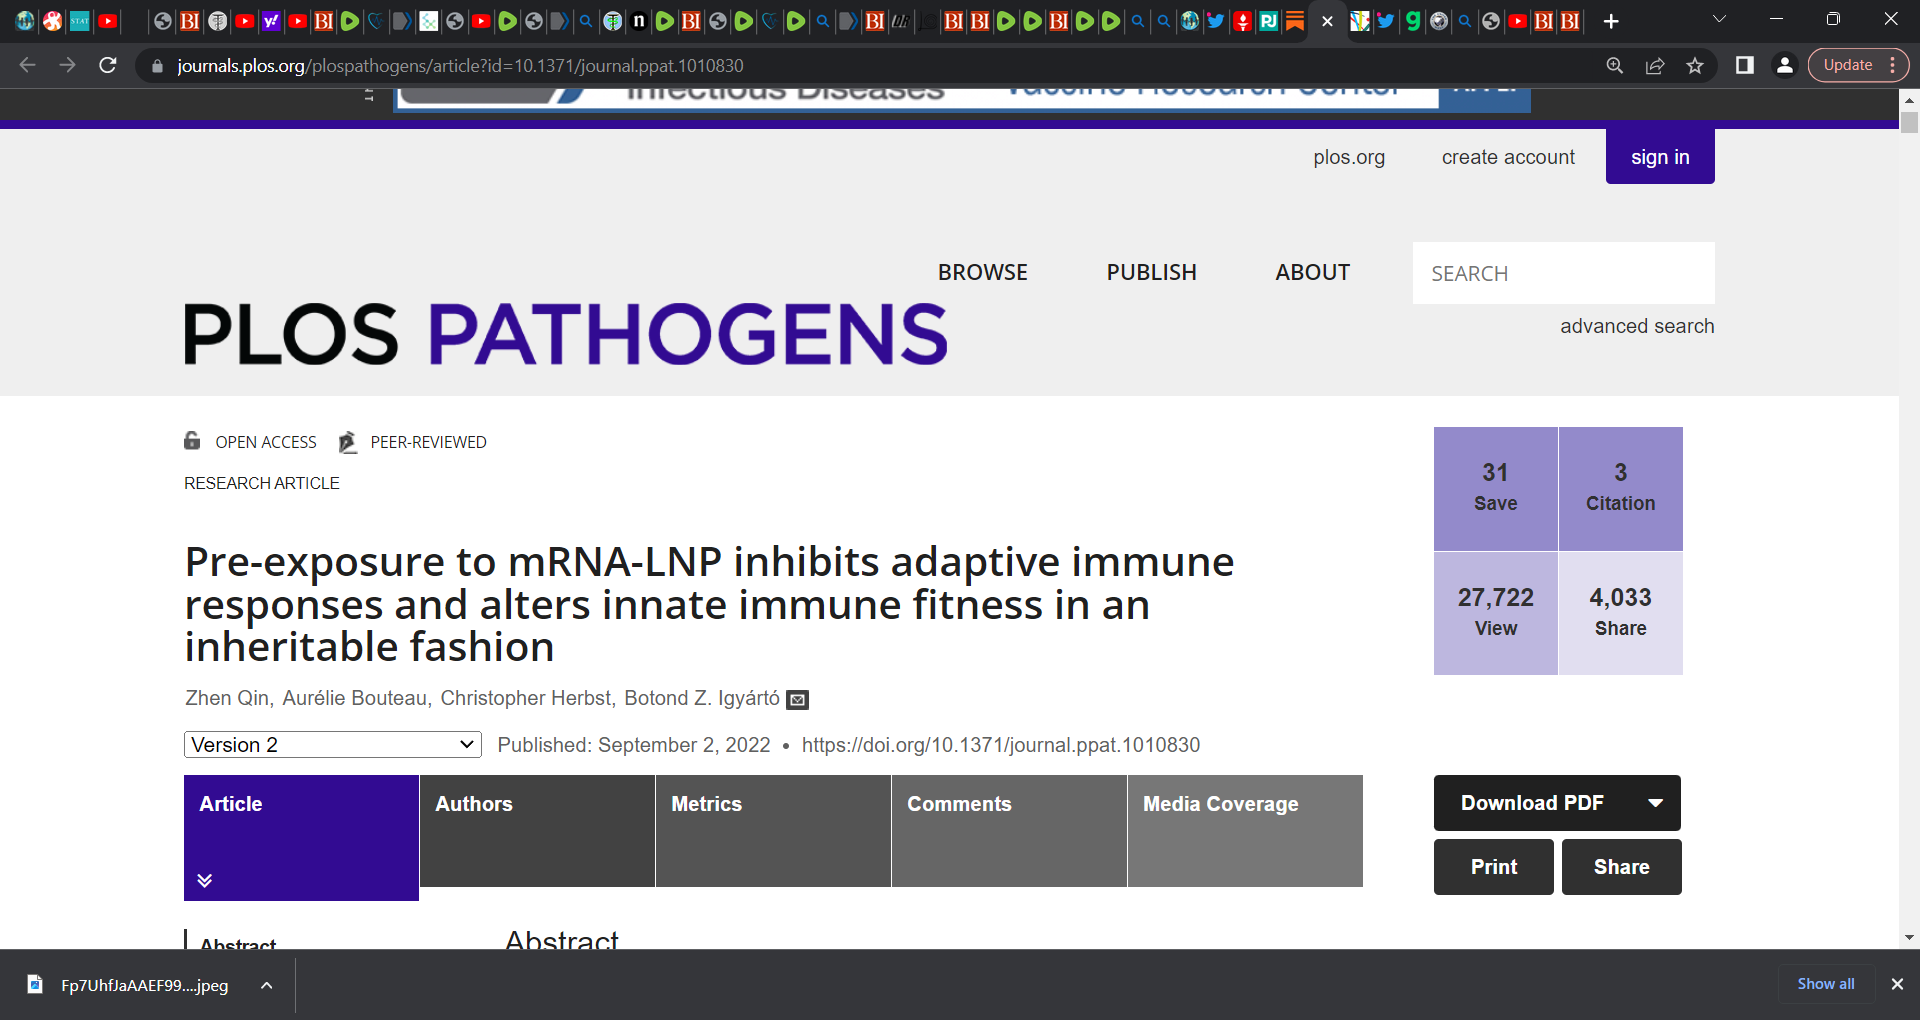
Task: Go back to the previous page
Action: 27,65
